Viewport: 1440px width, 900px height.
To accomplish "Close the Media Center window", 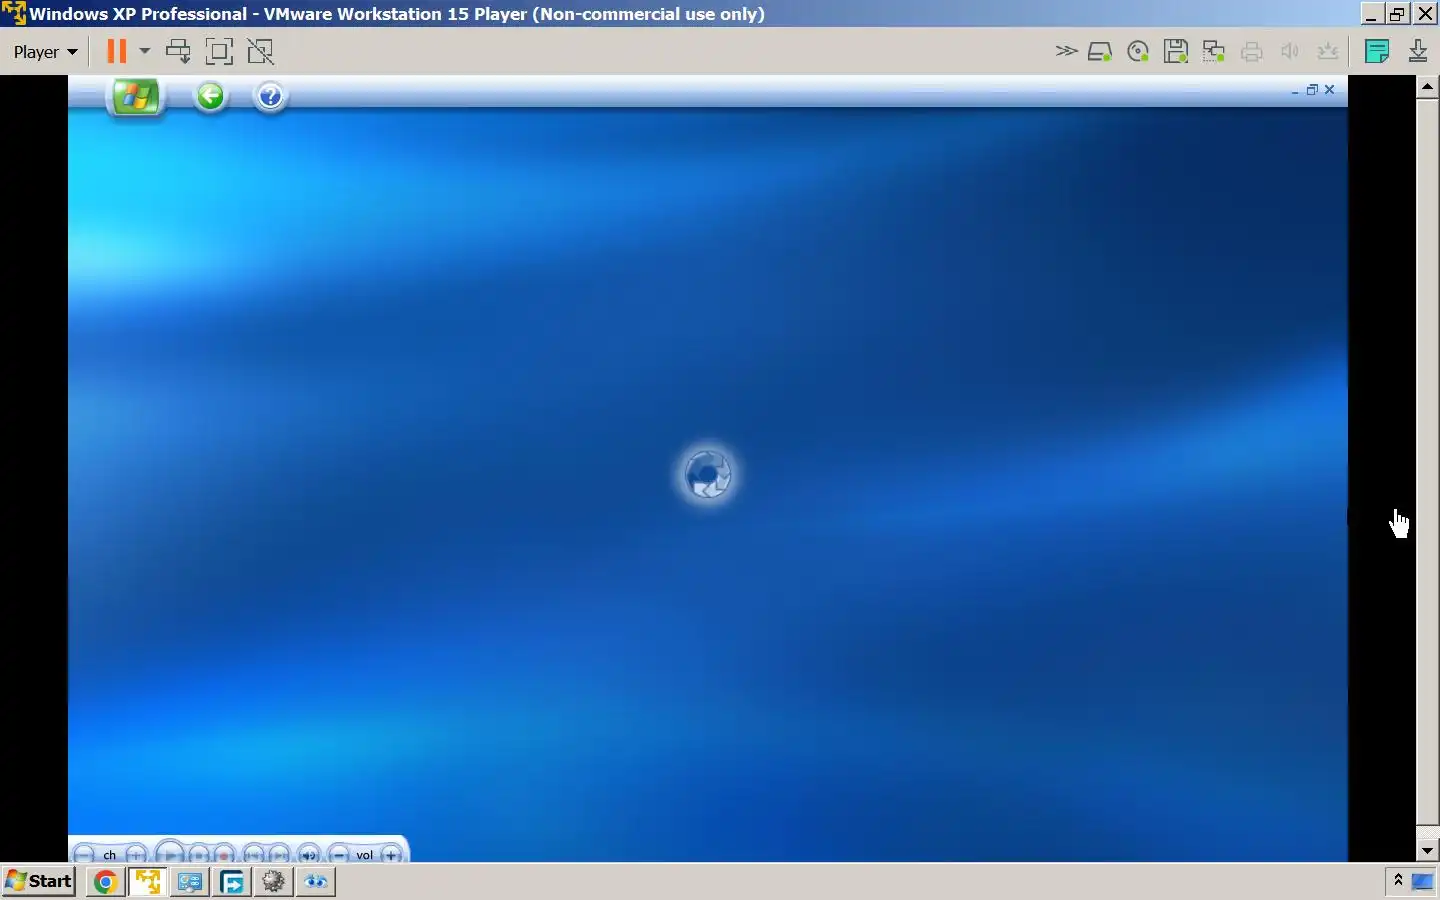I will pyautogui.click(x=1330, y=90).
